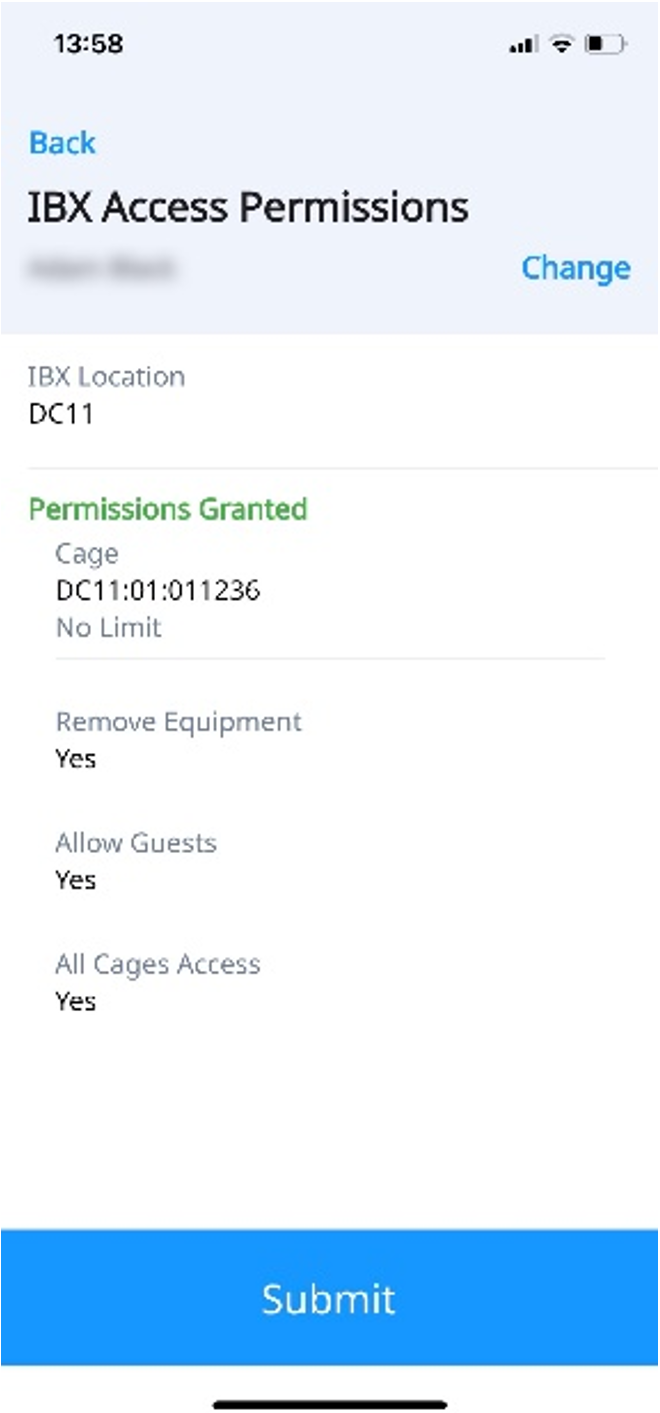This screenshot has height=1413, width=660.
Task: Tap the 13:58 clock display
Action: (87, 45)
